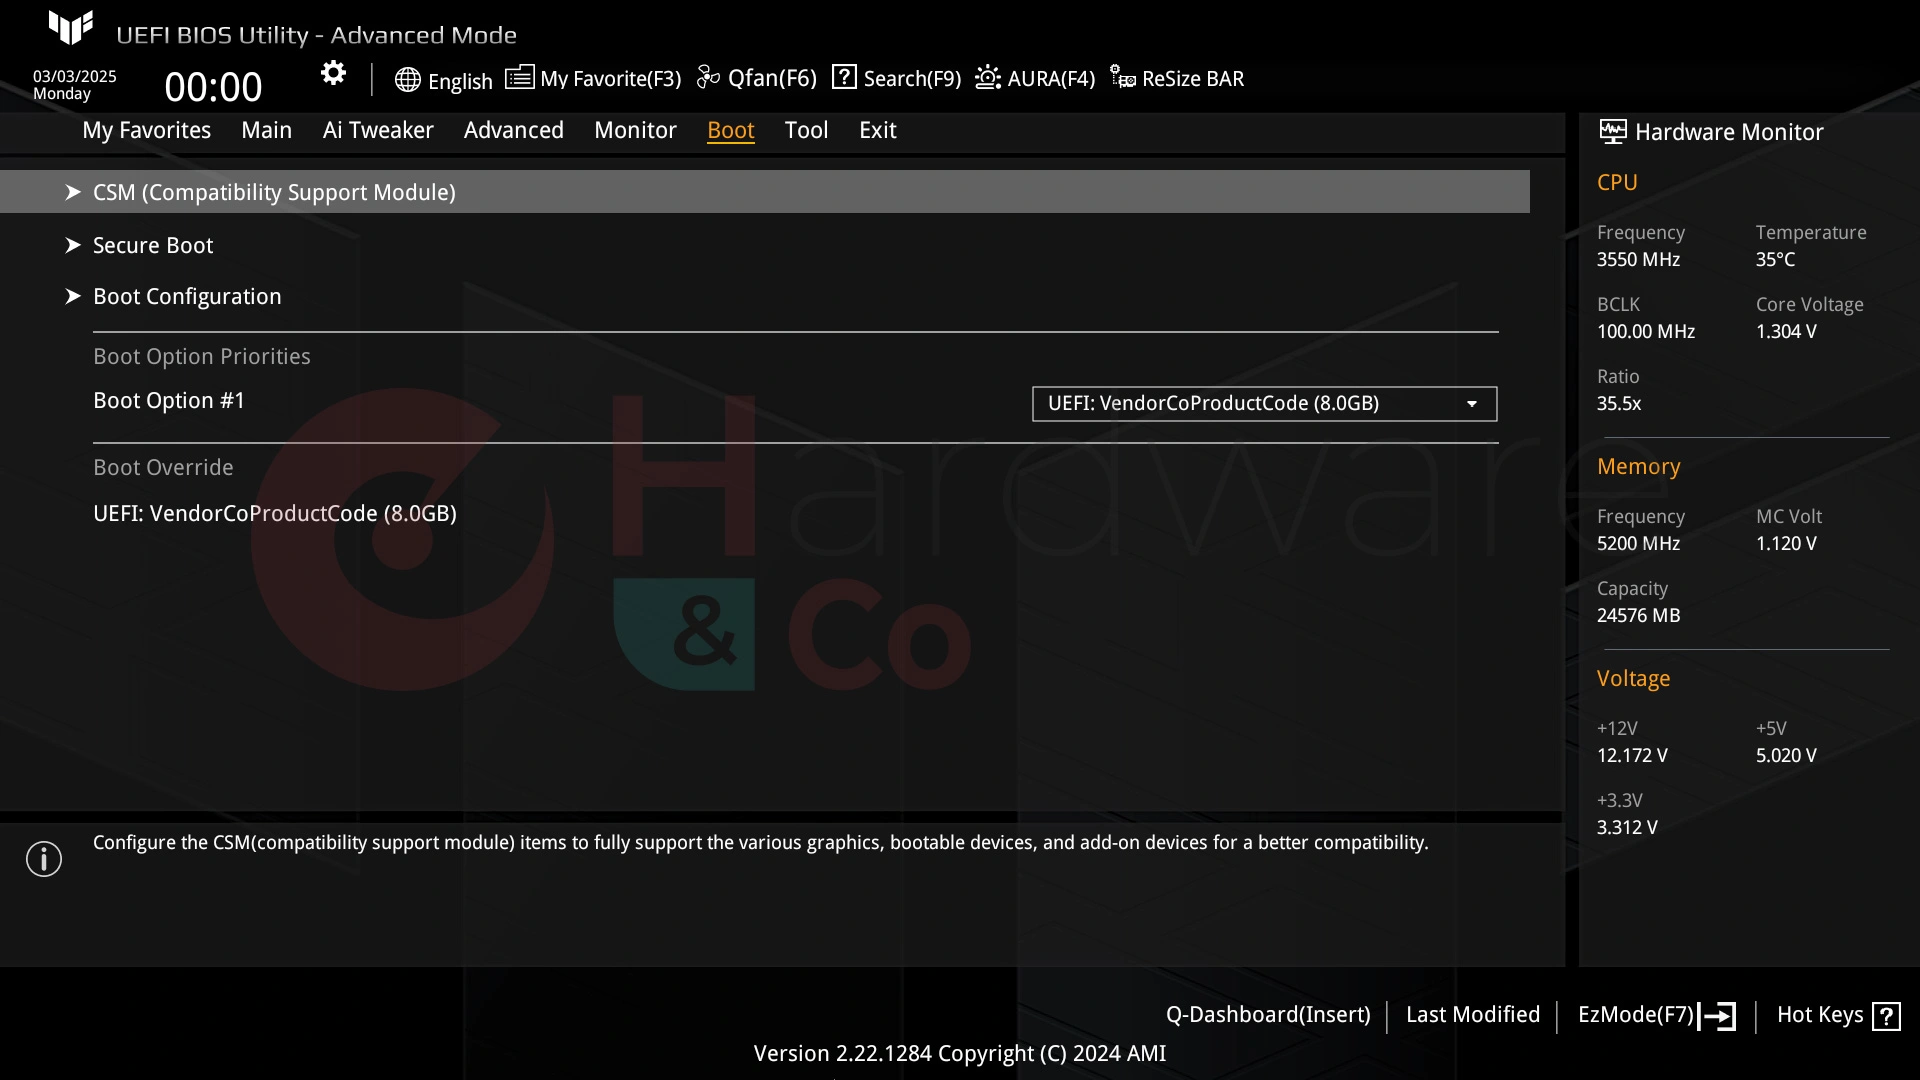1920x1080 pixels.
Task: Navigate to Ai Tweaker tab
Action: pos(378,129)
